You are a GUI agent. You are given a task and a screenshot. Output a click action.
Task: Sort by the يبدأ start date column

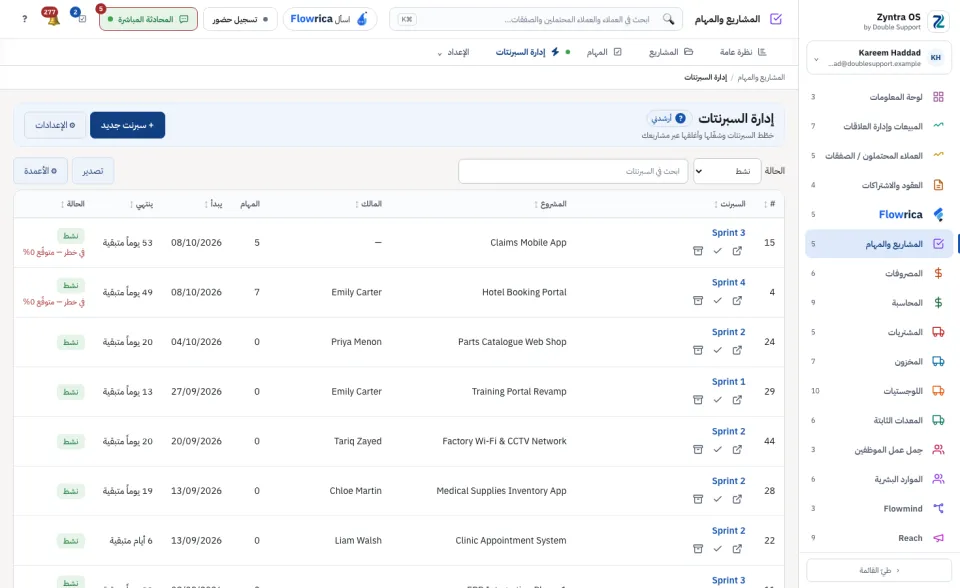click(x=214, y=204)
